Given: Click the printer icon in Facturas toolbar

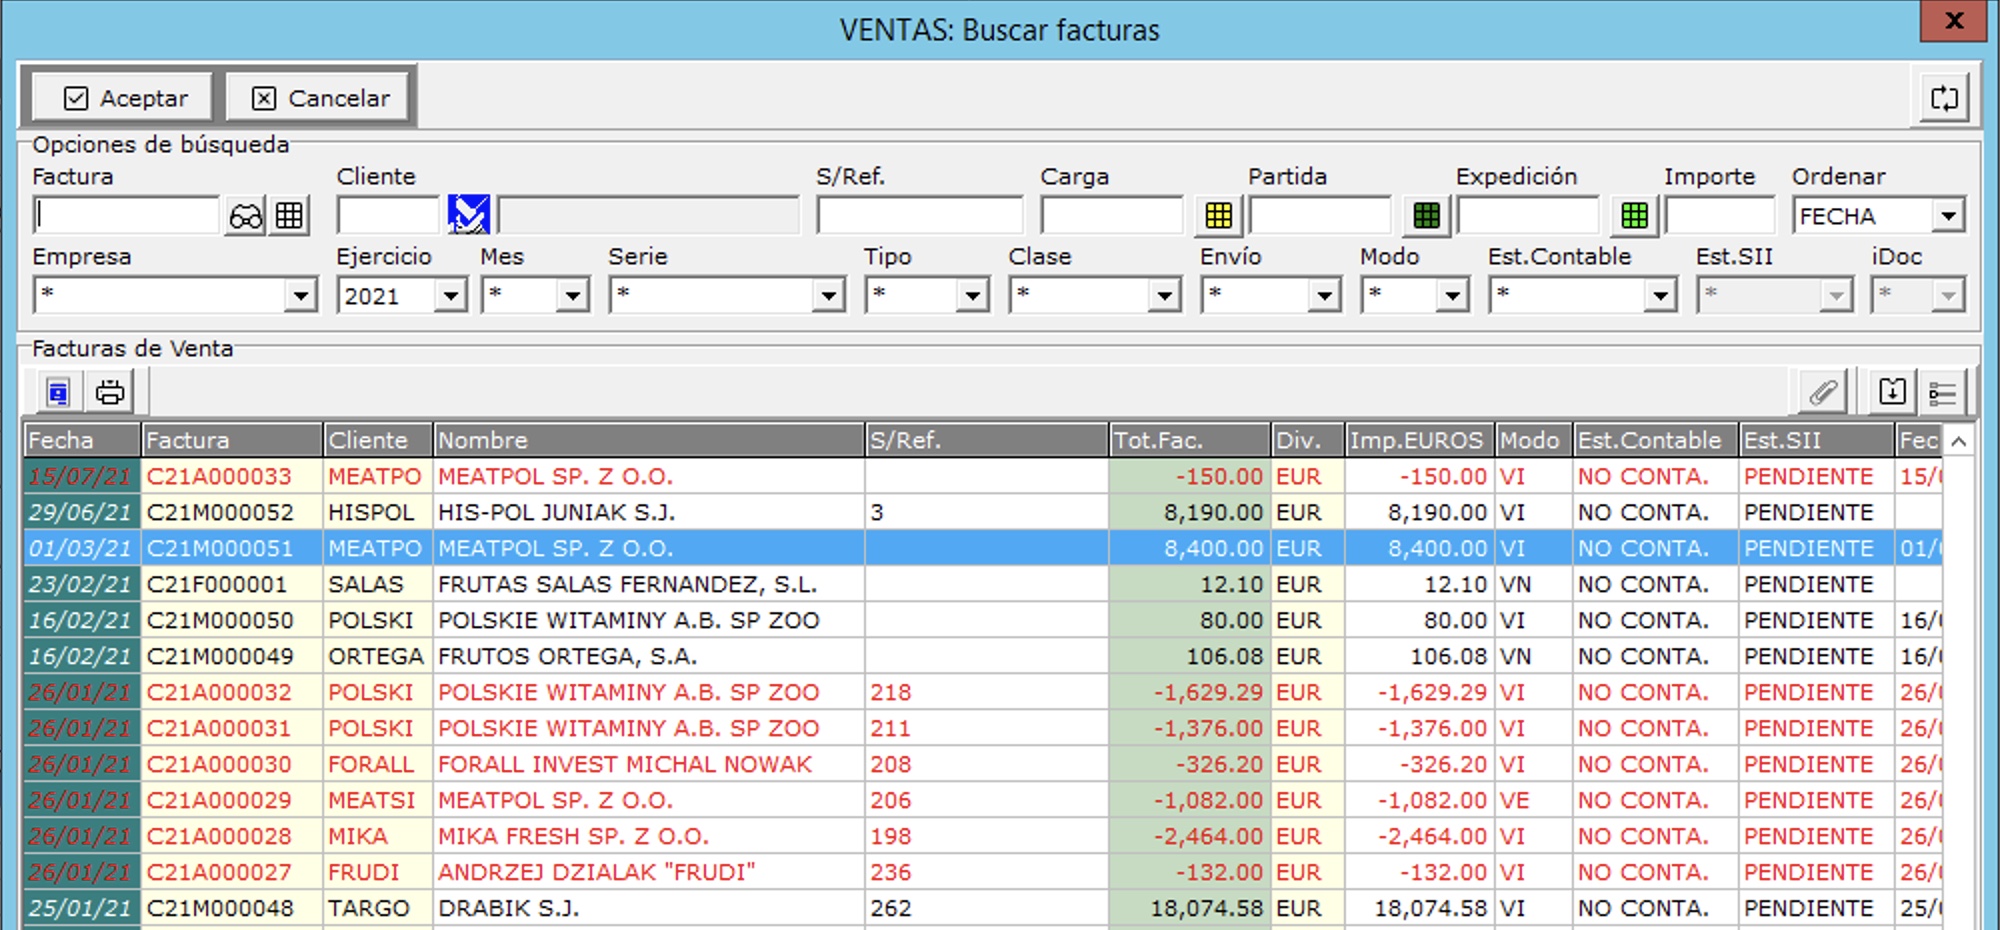Looking at the screenshot, I should (x=110, y=393).
